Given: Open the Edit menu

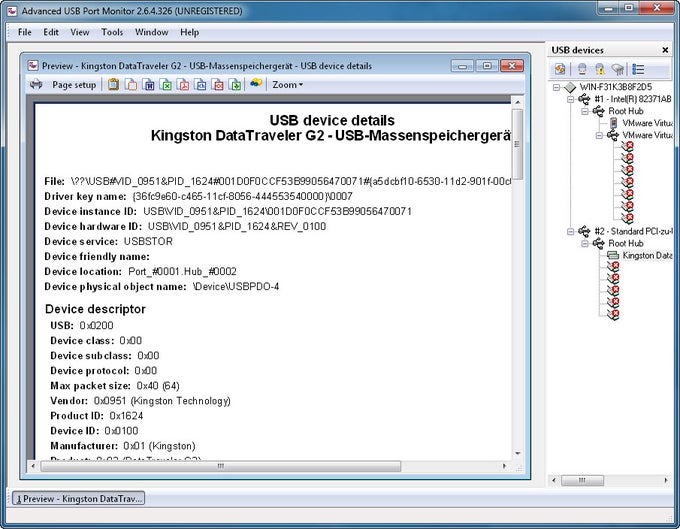Looking at the screenshot, I should [x=51, y=32].
